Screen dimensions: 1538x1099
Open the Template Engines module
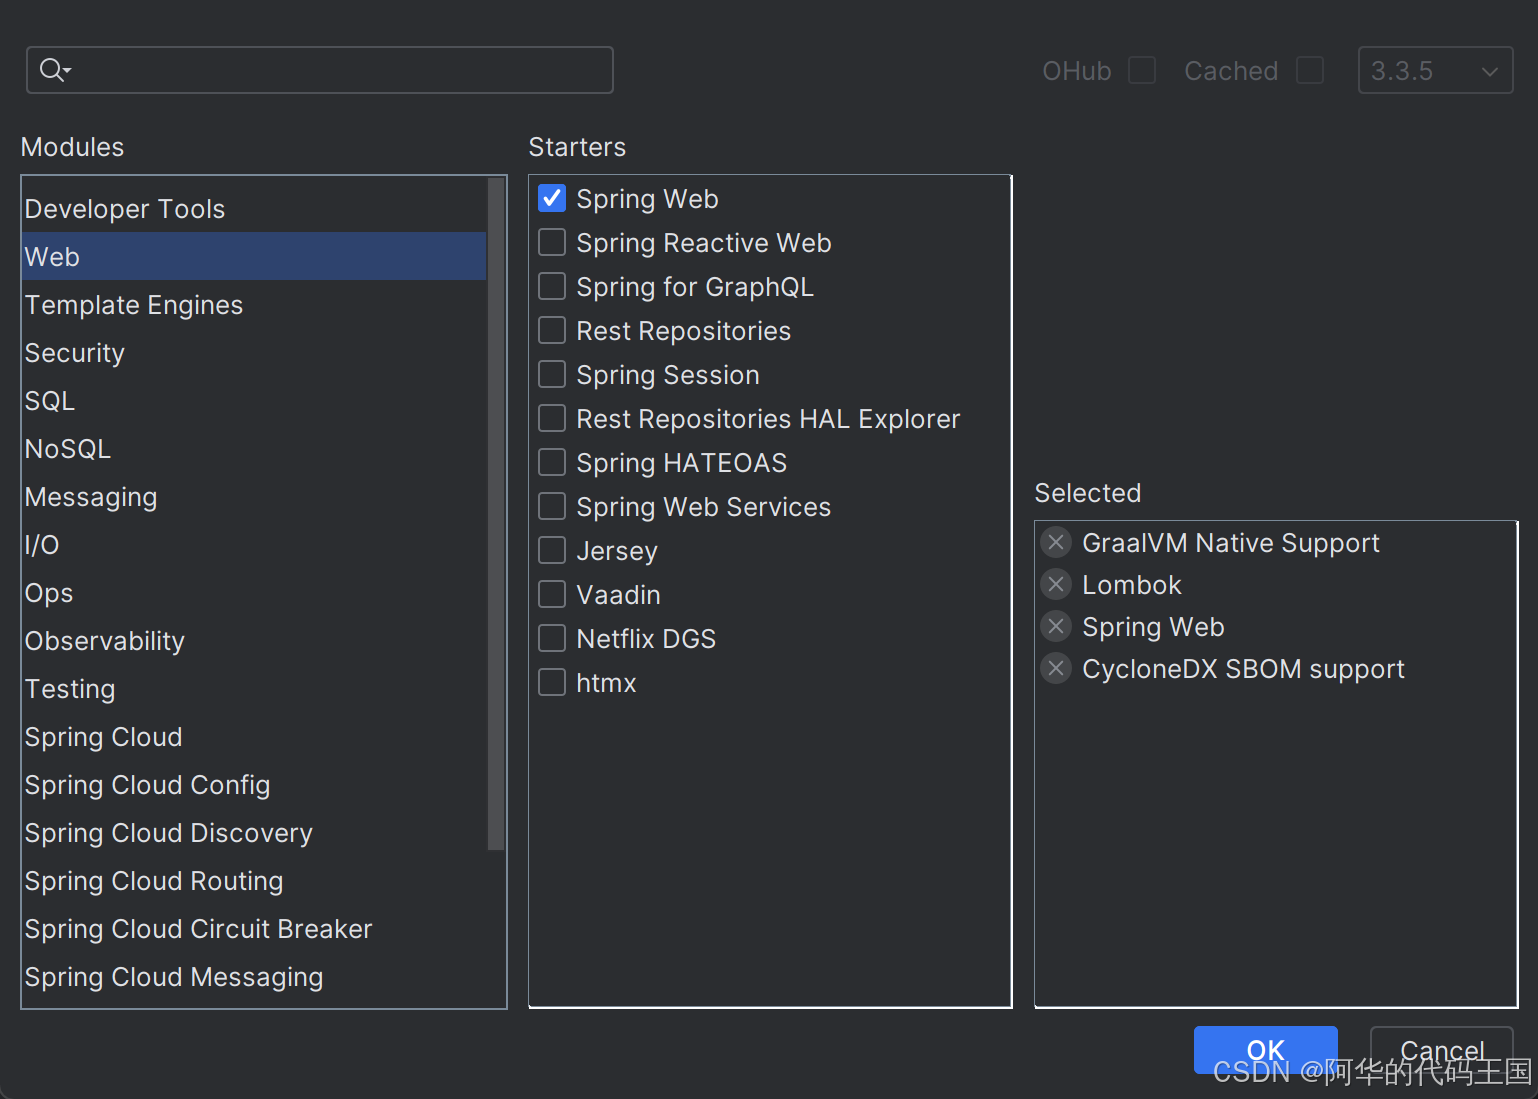click(x=254, y=304)
